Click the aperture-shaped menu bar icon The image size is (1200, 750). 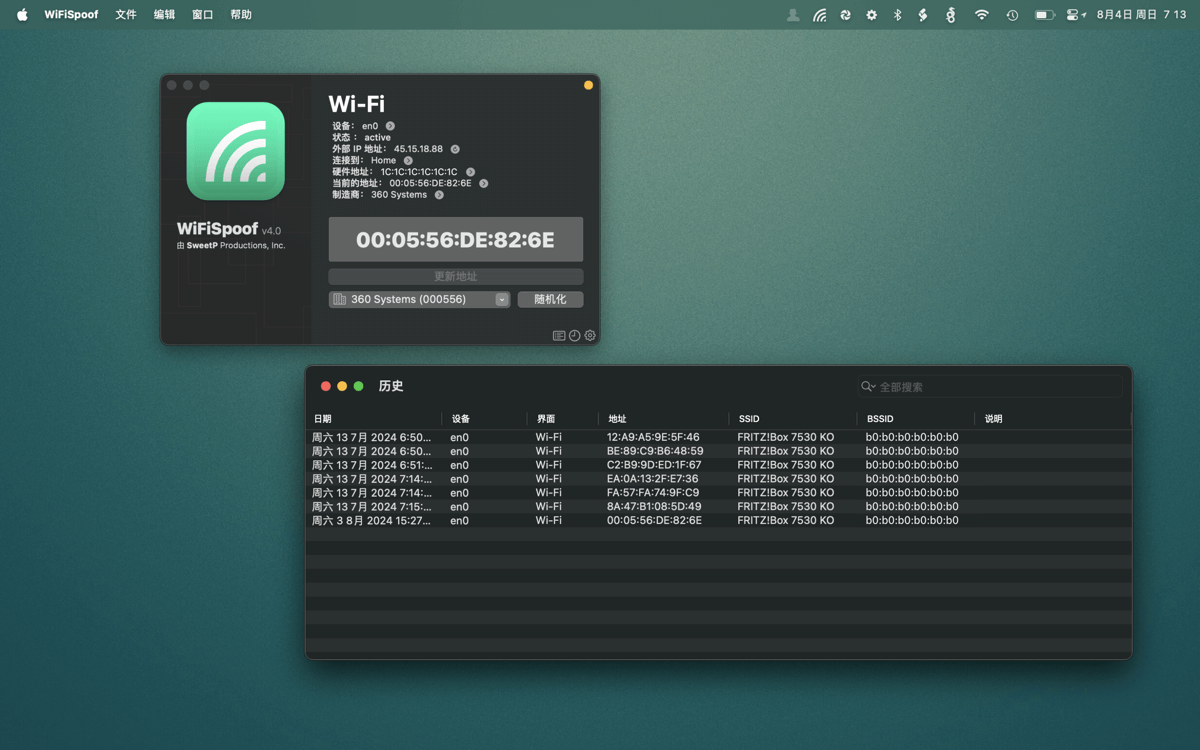pos(845,15)
